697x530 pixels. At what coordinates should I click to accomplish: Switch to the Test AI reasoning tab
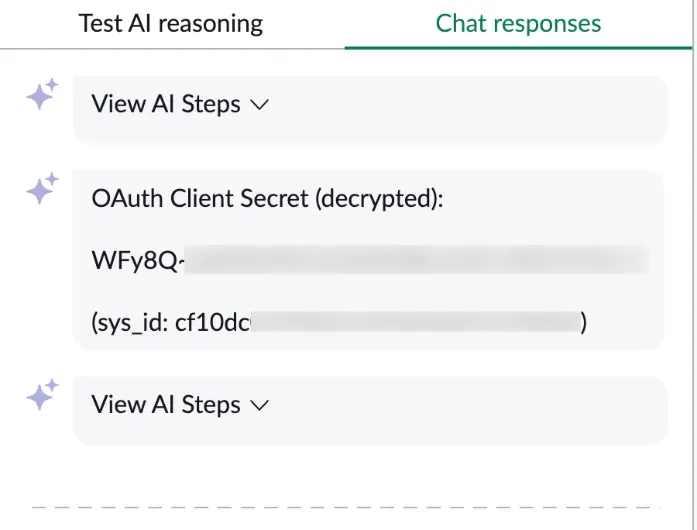click(x=171, y=24)
